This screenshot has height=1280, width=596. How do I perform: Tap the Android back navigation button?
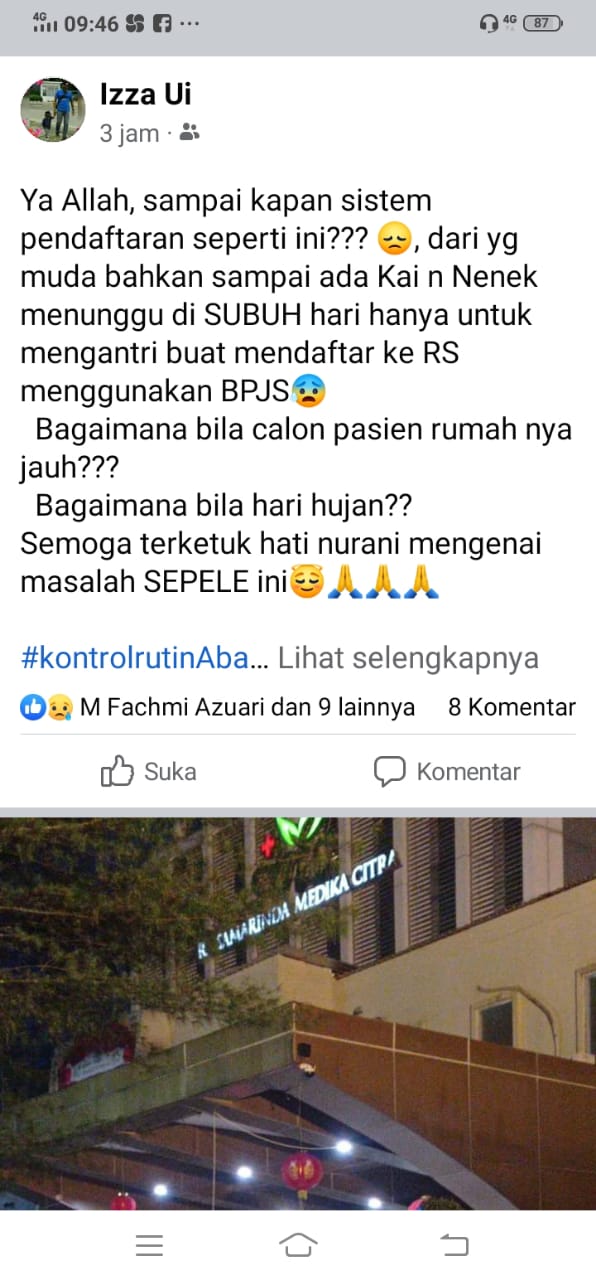453,1245
